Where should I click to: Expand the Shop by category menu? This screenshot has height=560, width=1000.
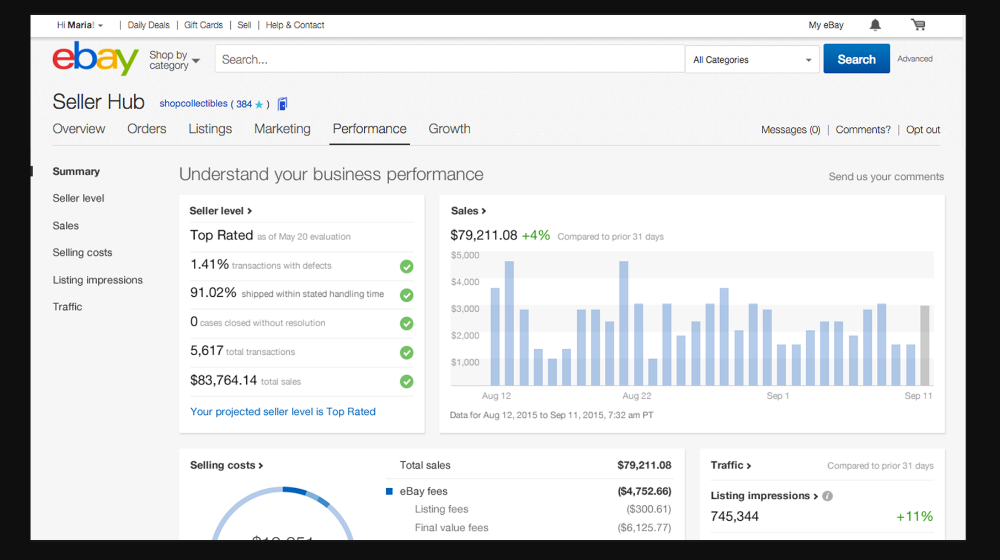tap(174, 60)
